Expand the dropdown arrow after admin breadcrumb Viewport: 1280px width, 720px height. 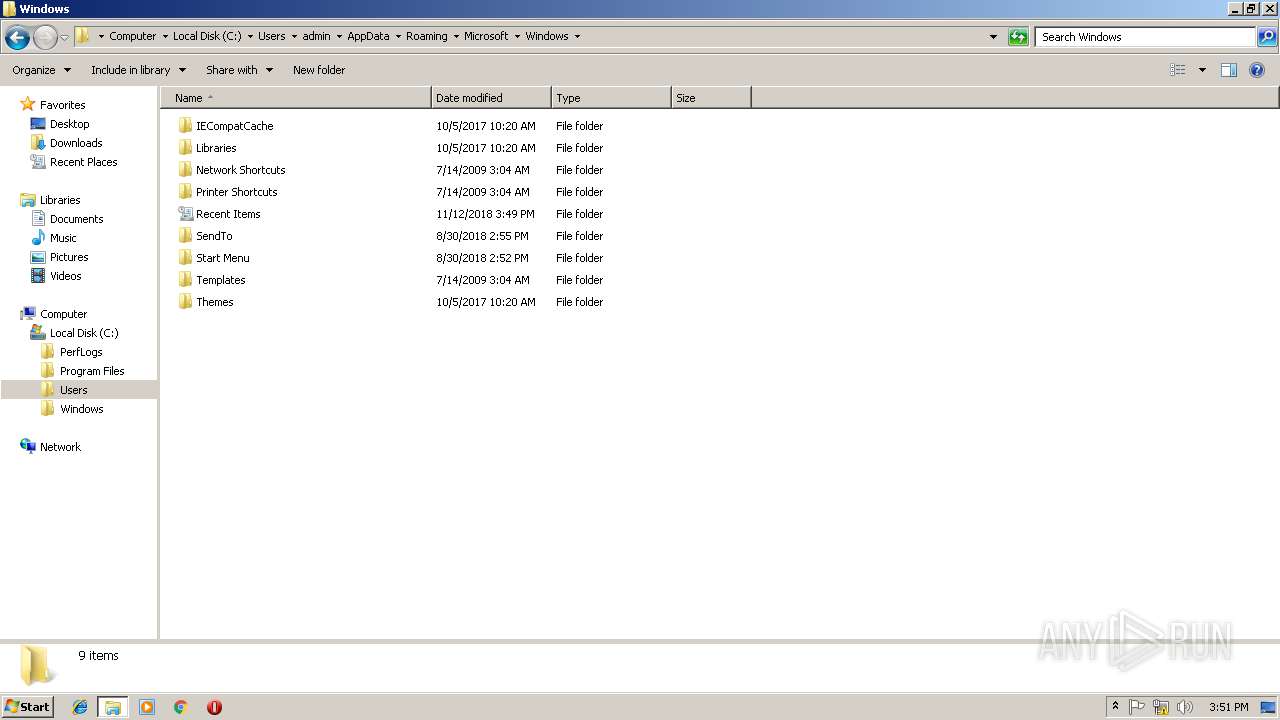339,36
